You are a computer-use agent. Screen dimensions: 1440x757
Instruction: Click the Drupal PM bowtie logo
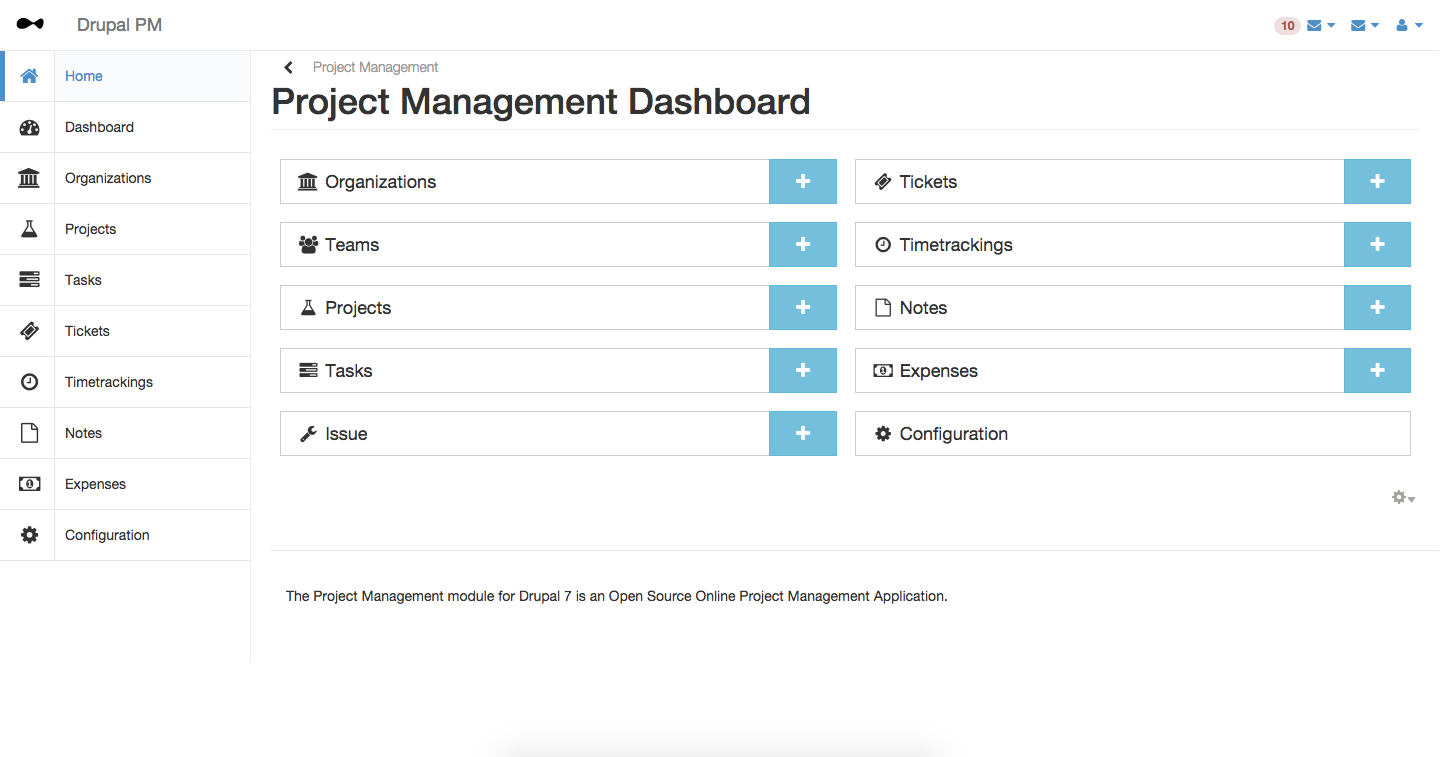click(x=30, y=24)
